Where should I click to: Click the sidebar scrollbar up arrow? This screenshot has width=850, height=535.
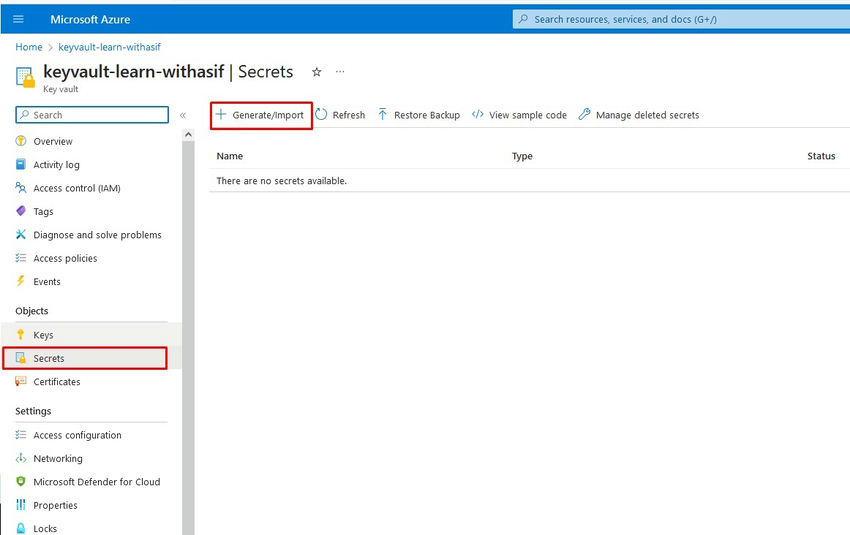tap(188, 134)
